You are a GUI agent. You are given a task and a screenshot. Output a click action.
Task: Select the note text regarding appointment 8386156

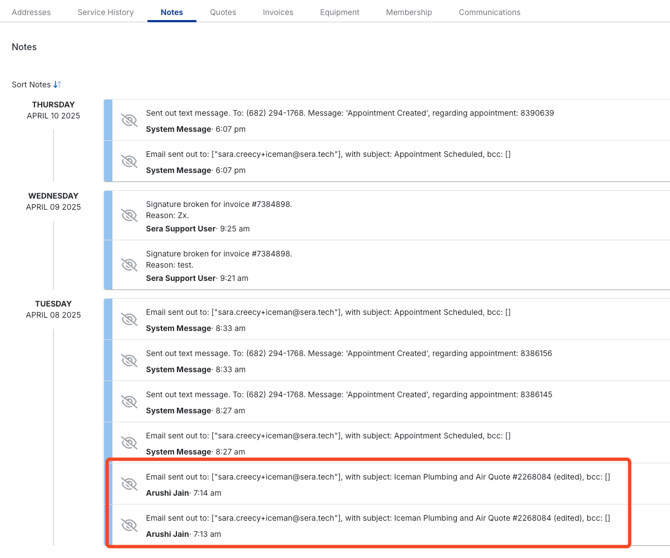(349, 353)
